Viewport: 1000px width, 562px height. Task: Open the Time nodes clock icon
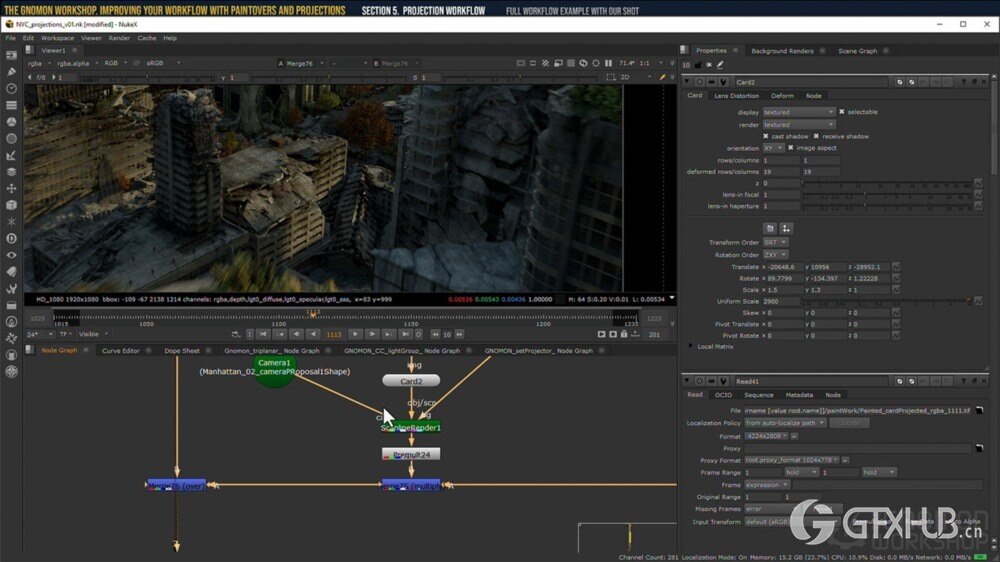point(11,89)
